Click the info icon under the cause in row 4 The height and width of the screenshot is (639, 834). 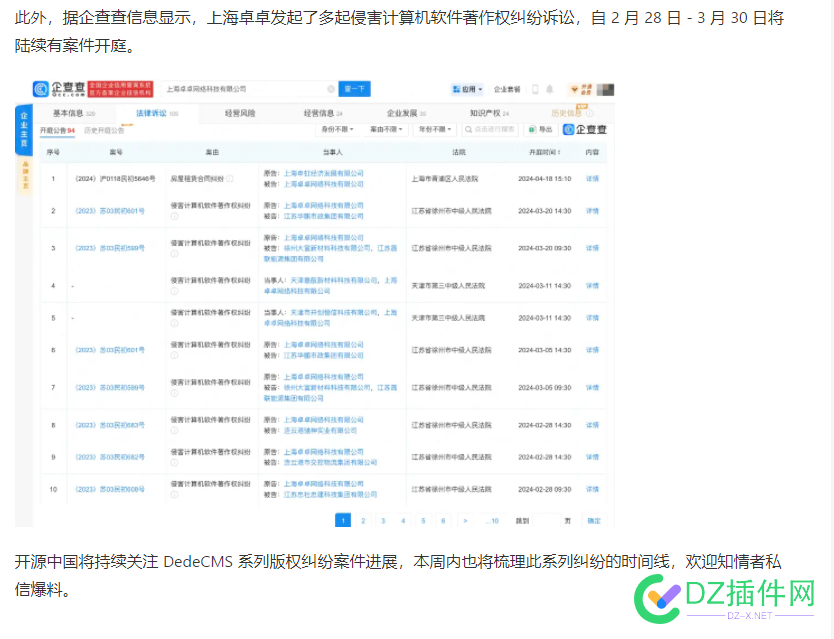tap(174, 291)
